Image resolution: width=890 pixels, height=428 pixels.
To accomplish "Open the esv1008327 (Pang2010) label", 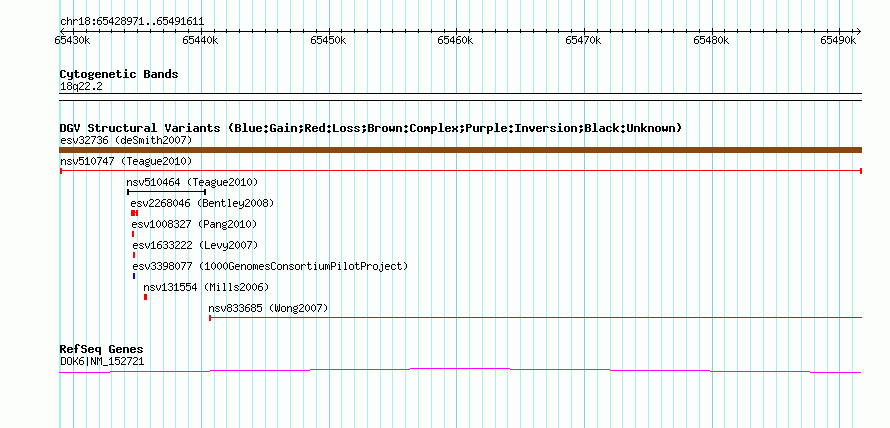I will [194, 224].
